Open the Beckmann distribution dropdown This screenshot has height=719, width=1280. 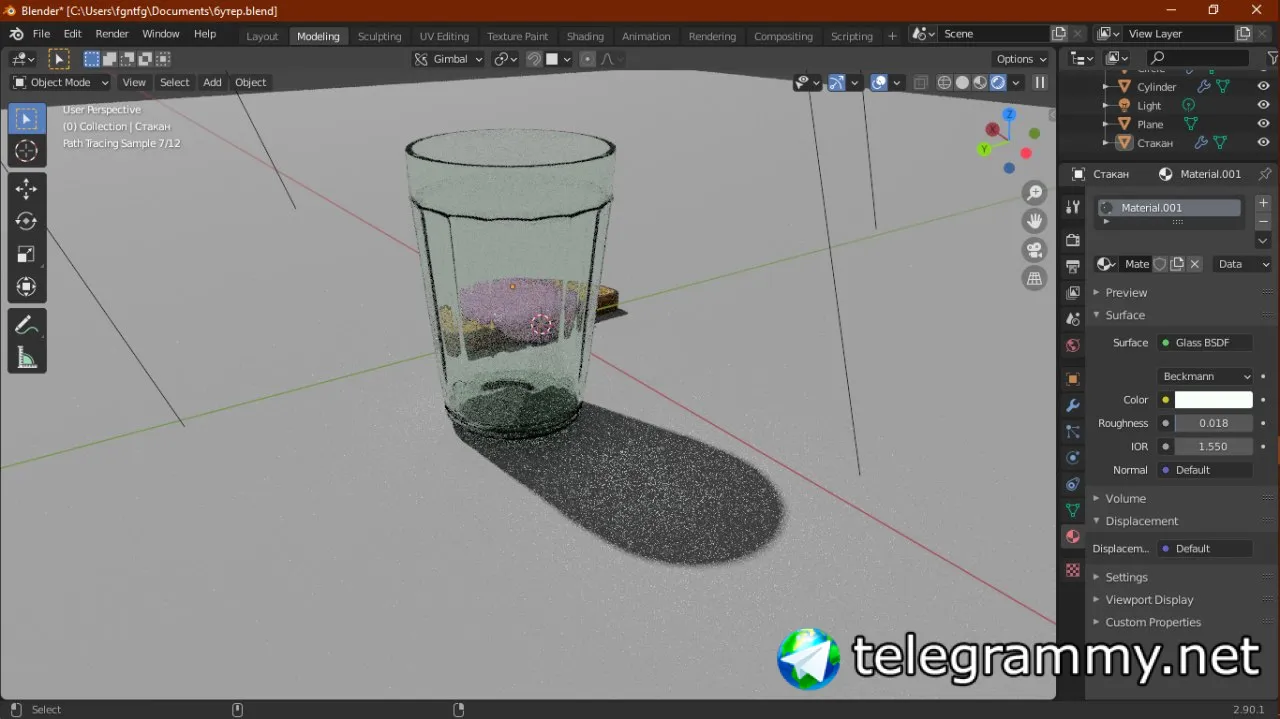pos(1205,376)
